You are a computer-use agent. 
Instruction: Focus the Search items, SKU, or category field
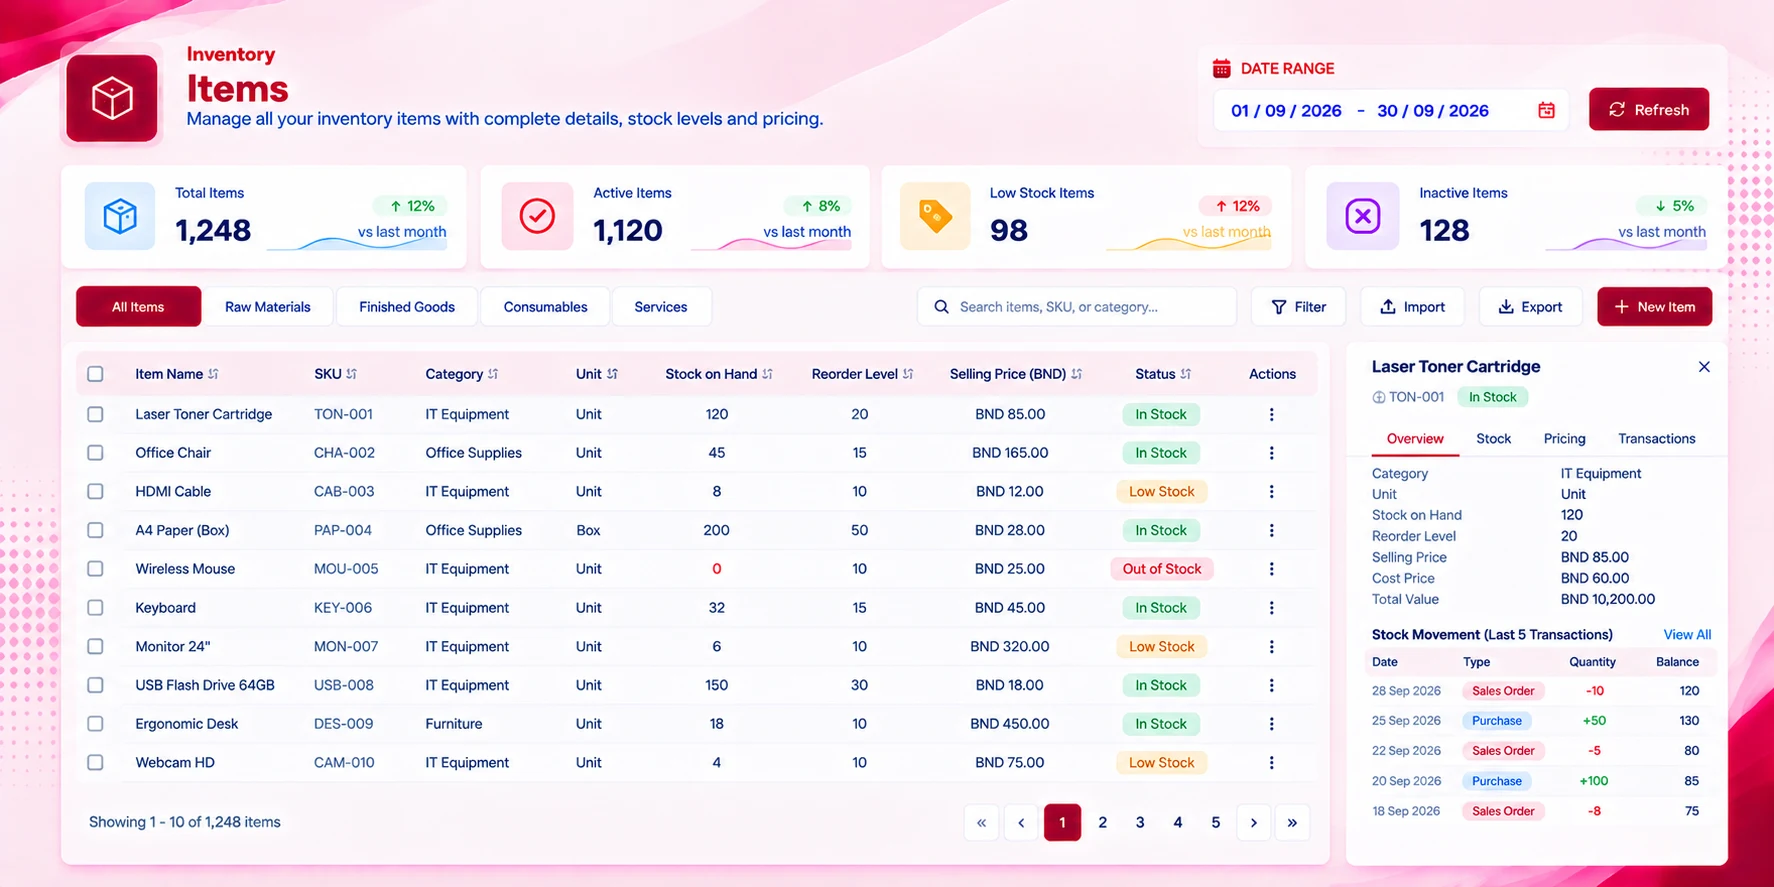(x=1077, y=307)
